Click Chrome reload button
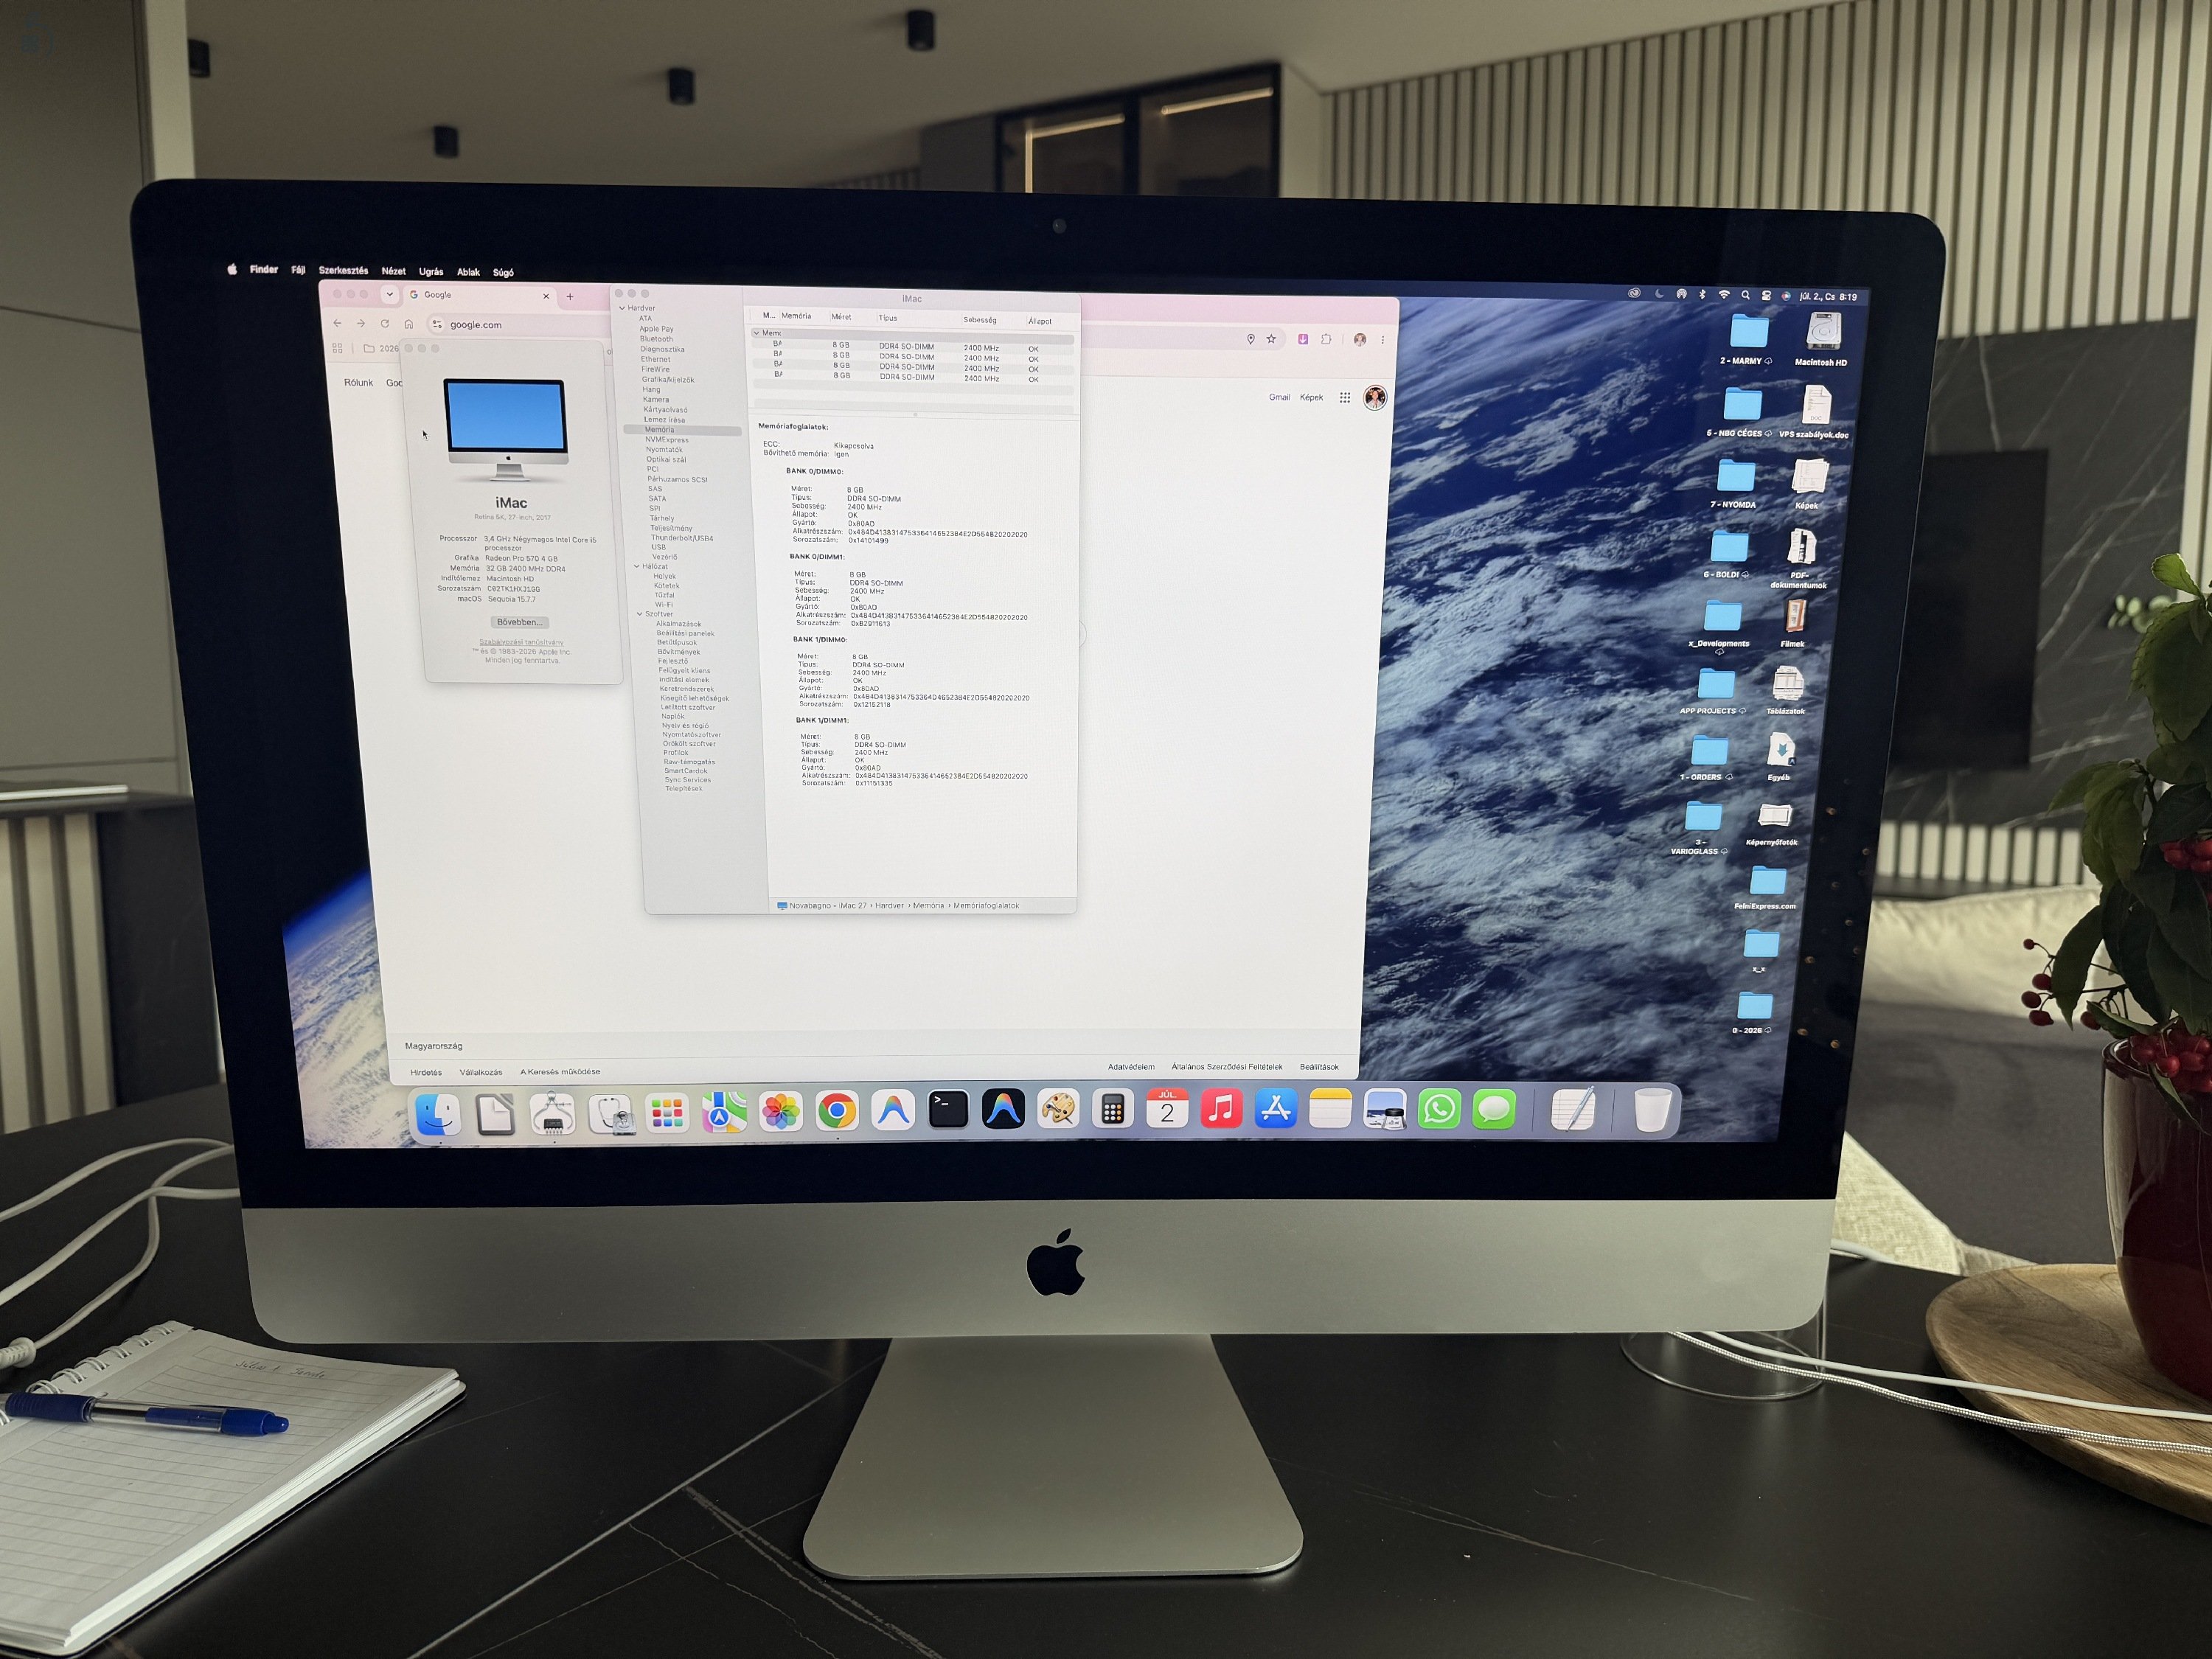The width and height of the screenshot is (2212, 1659). (385, 323)
